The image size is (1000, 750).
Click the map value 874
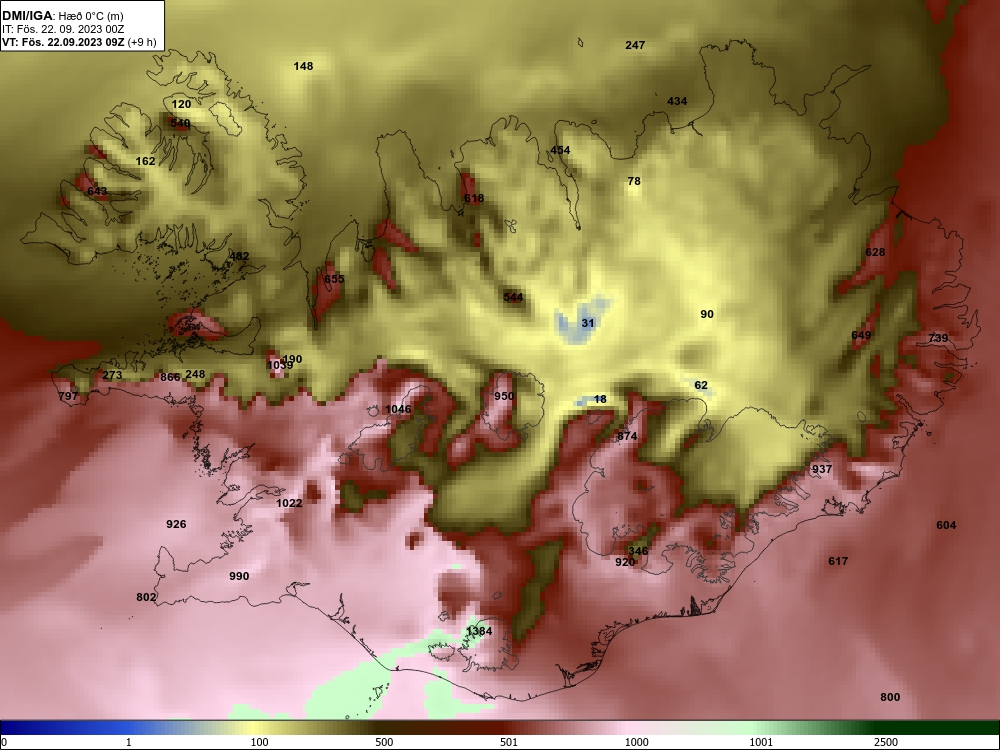[627, 436]
